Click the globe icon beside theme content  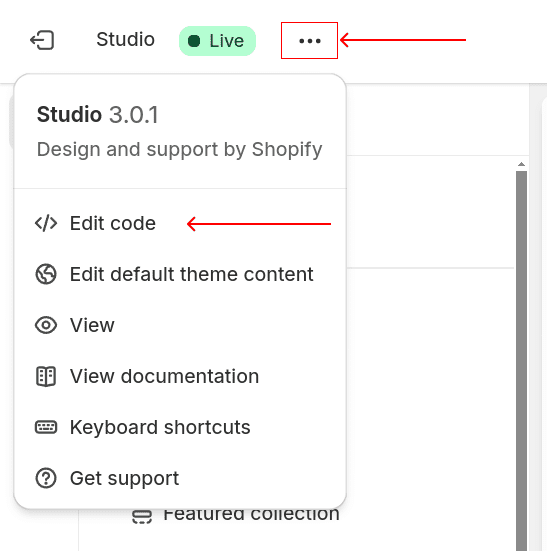pyautogui.click(x=46, y=274)
